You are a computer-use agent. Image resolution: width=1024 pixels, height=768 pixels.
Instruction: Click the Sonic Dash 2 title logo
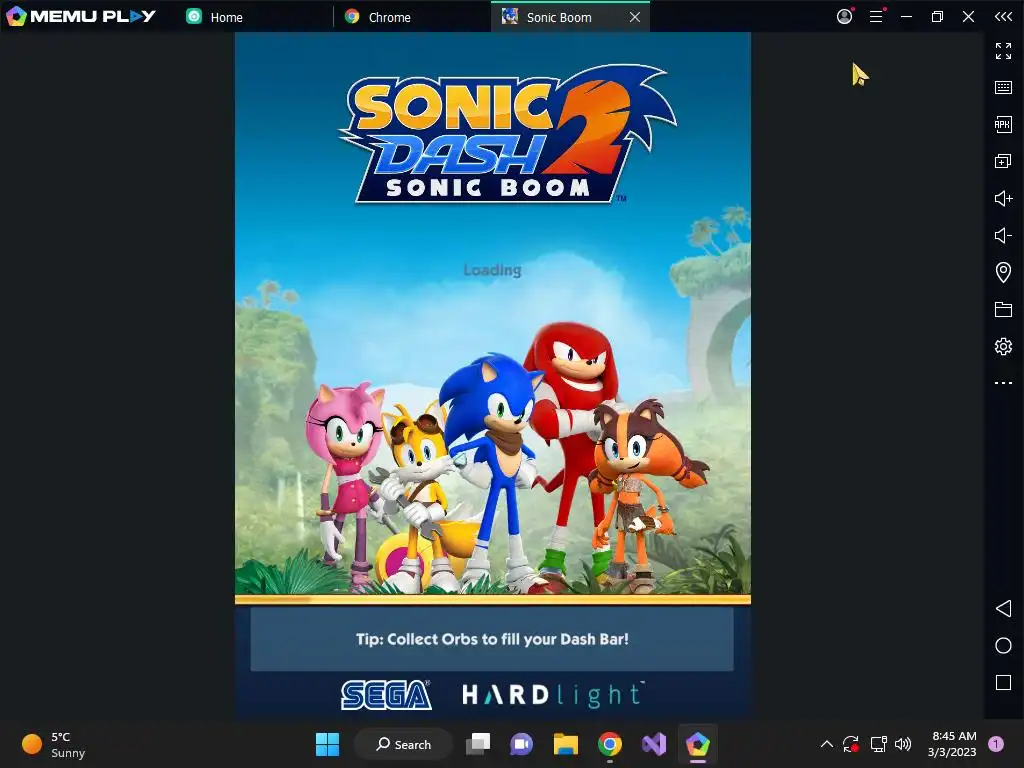point(507,134)
